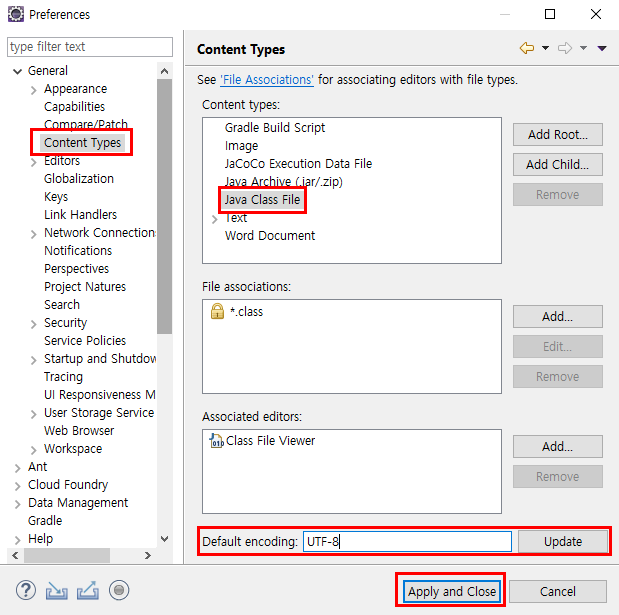Click the Eclipse Preferences window icon
The height and width of the screenshot is (615, 619).
click(x=16, y=14)
